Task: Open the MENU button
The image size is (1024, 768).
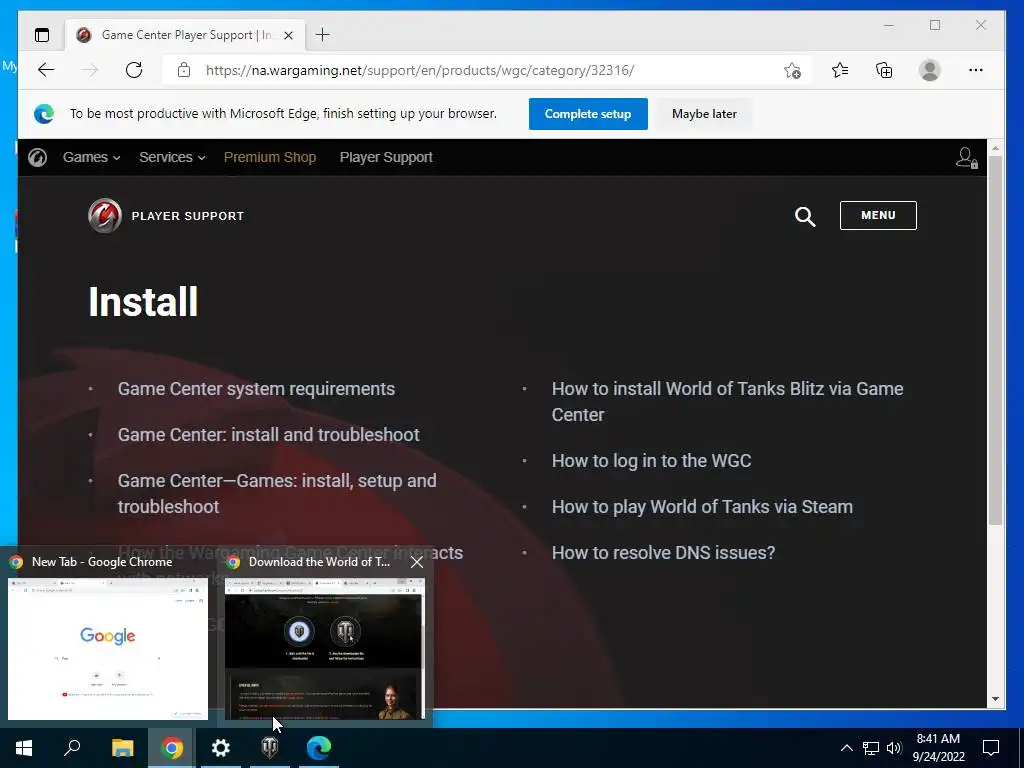Action: click(x=878, y=216)
